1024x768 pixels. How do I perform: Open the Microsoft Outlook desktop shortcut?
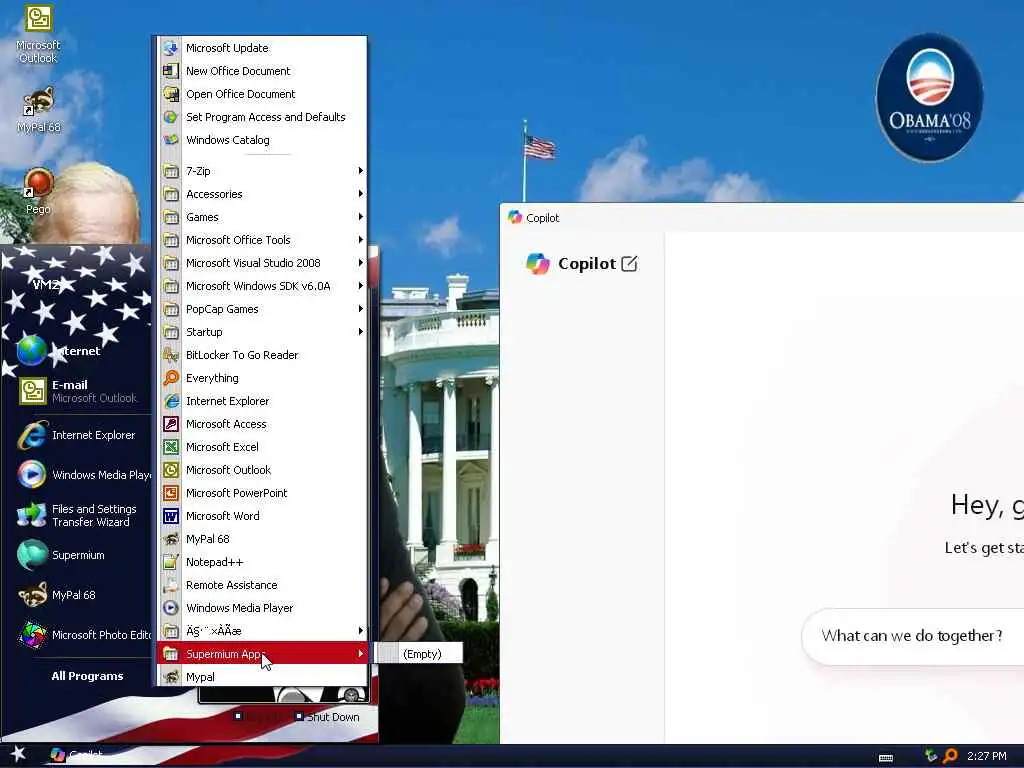39,33
